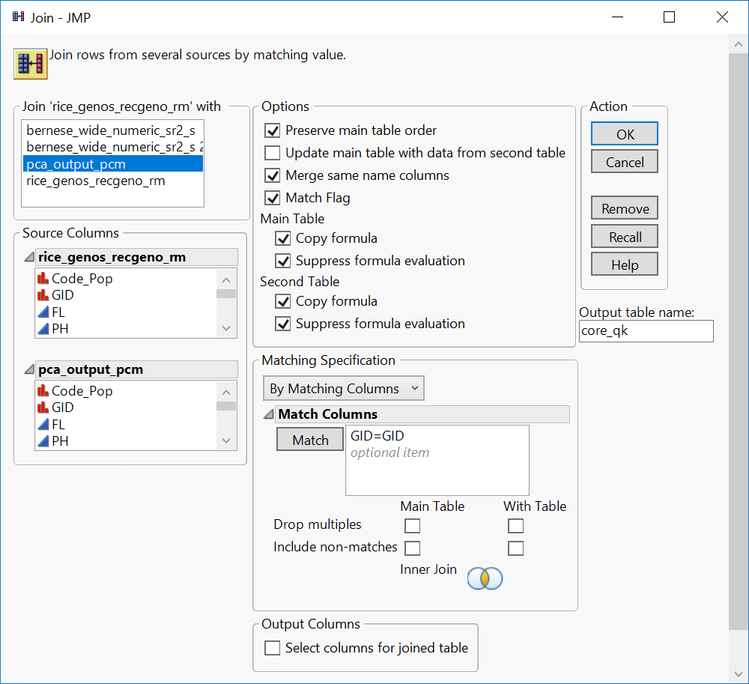Collapse the Match Columns disclosure triangle
The image size is (749, 684).
tap(269, 414)
